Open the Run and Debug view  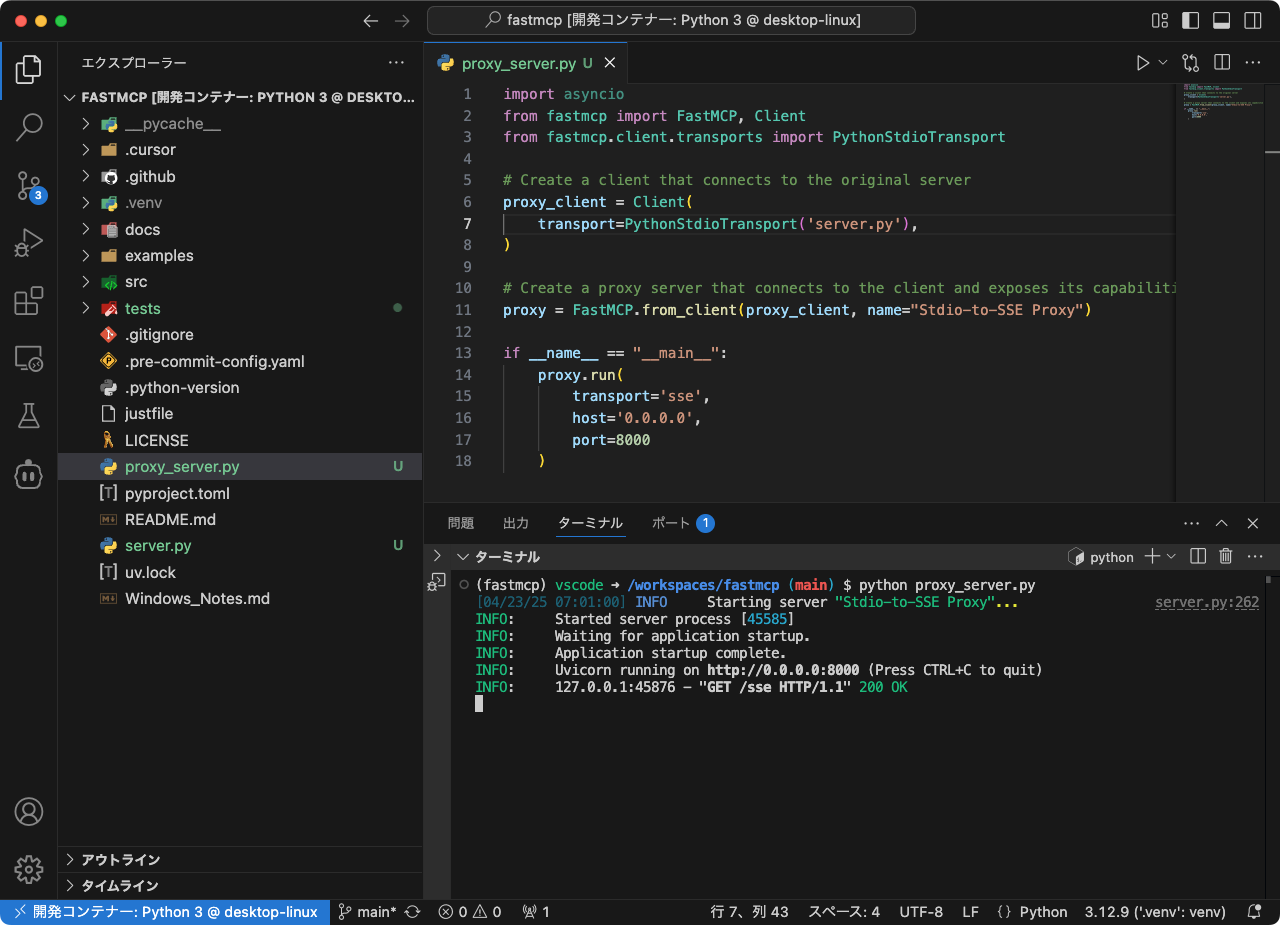click(x=29, y=242)
